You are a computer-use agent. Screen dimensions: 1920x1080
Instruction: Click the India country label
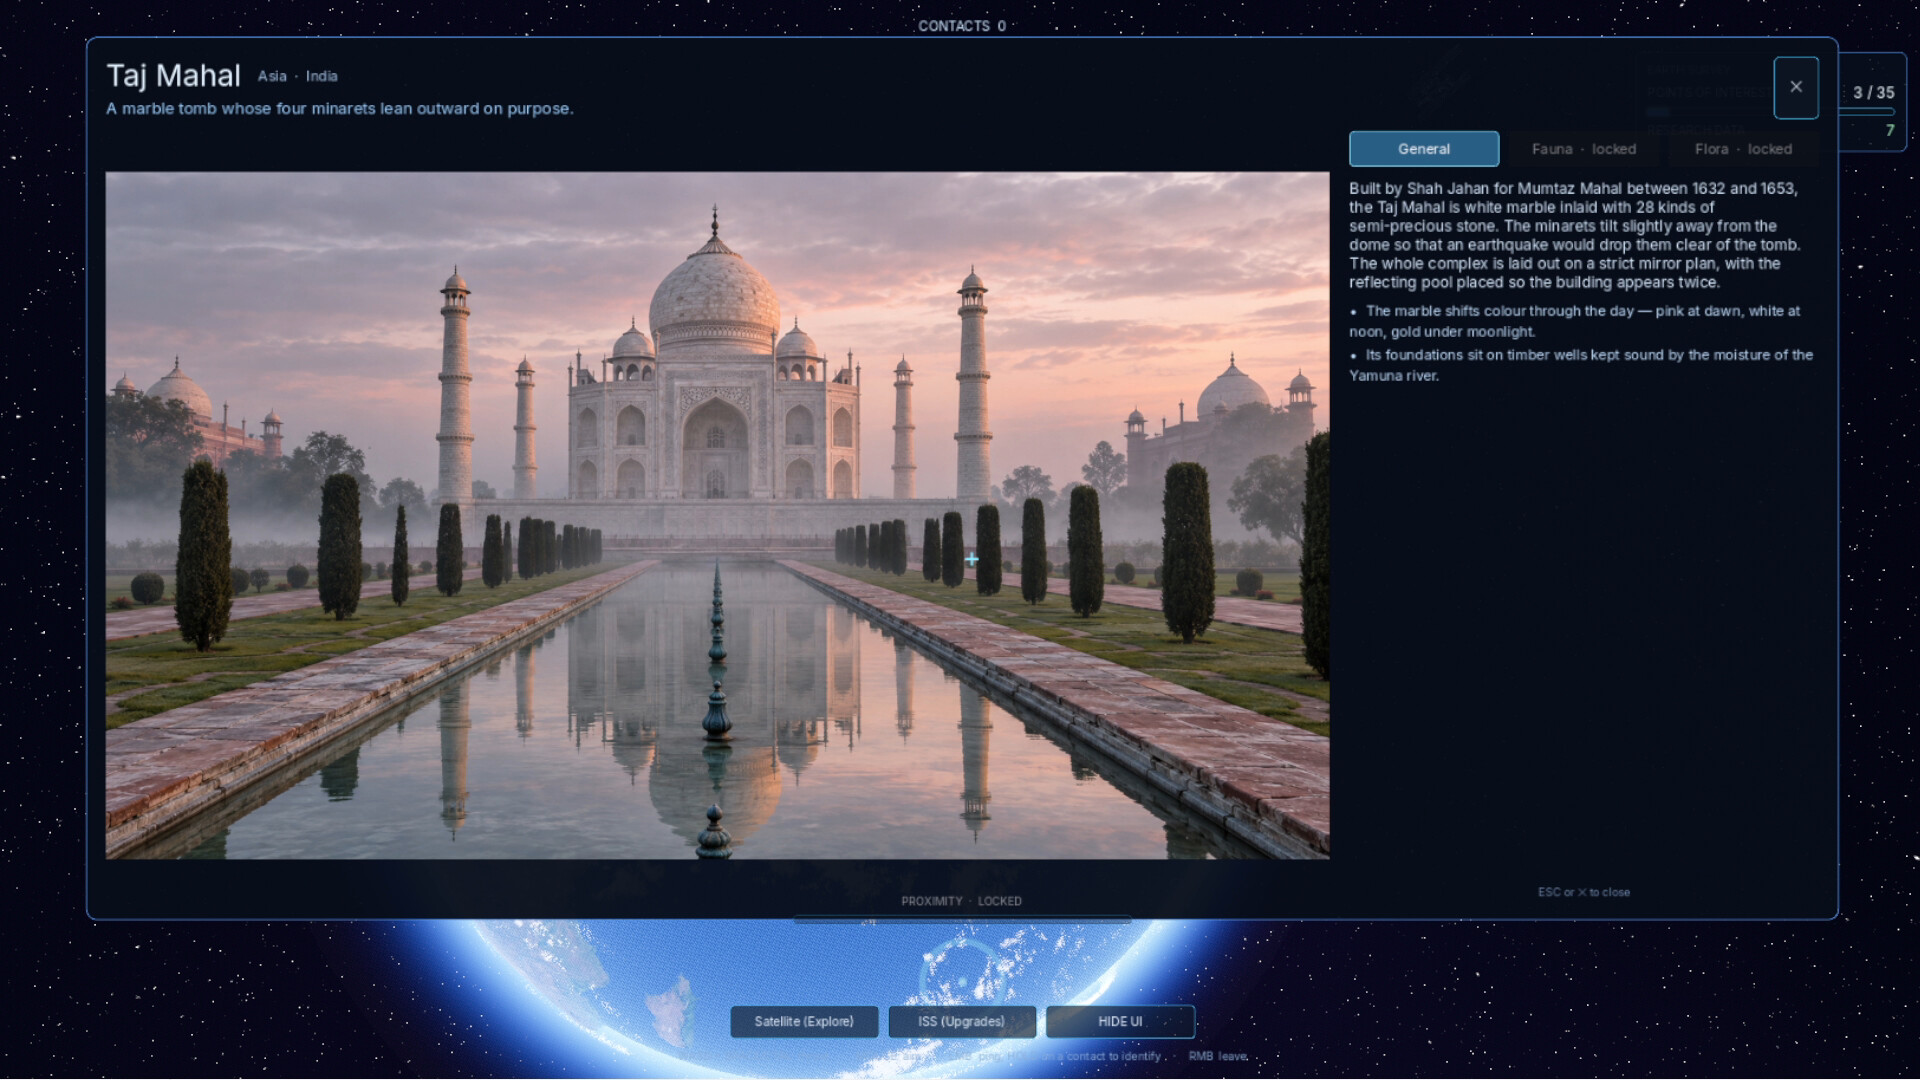(321, 76)
